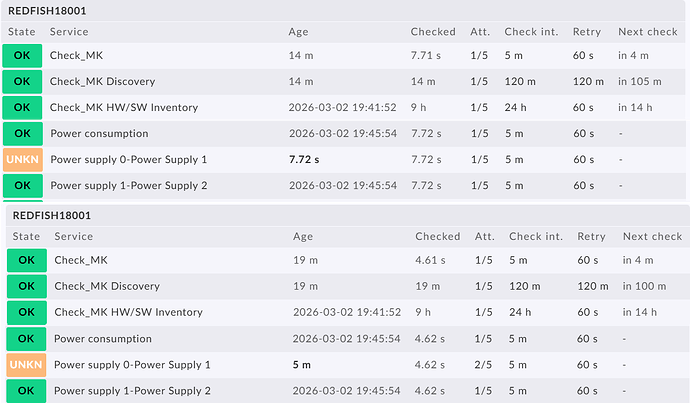Select the lower REDFISH18001 host title

(53, 215)
